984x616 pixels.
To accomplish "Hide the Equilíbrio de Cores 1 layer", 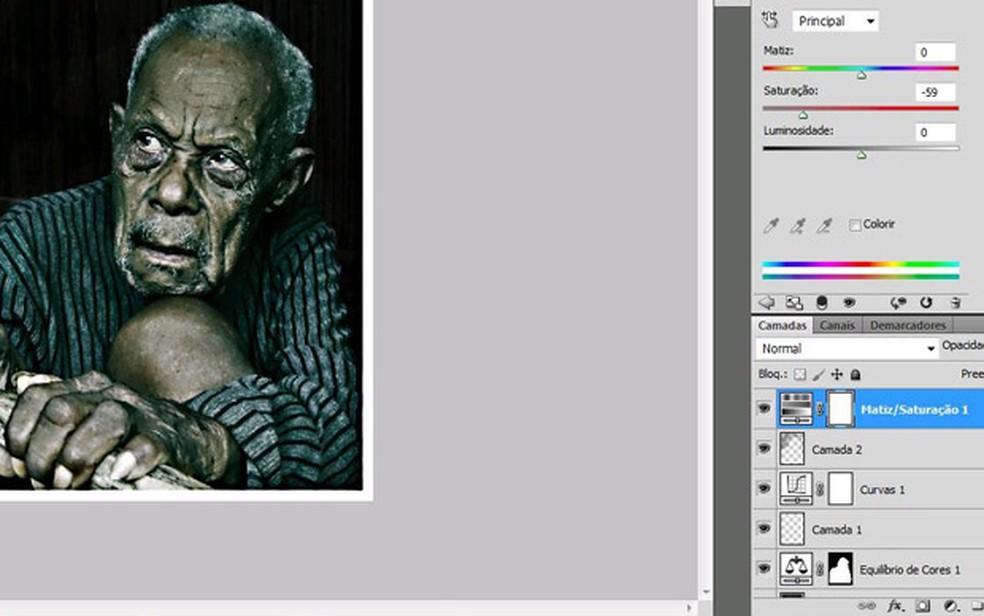I will [765, 569].
